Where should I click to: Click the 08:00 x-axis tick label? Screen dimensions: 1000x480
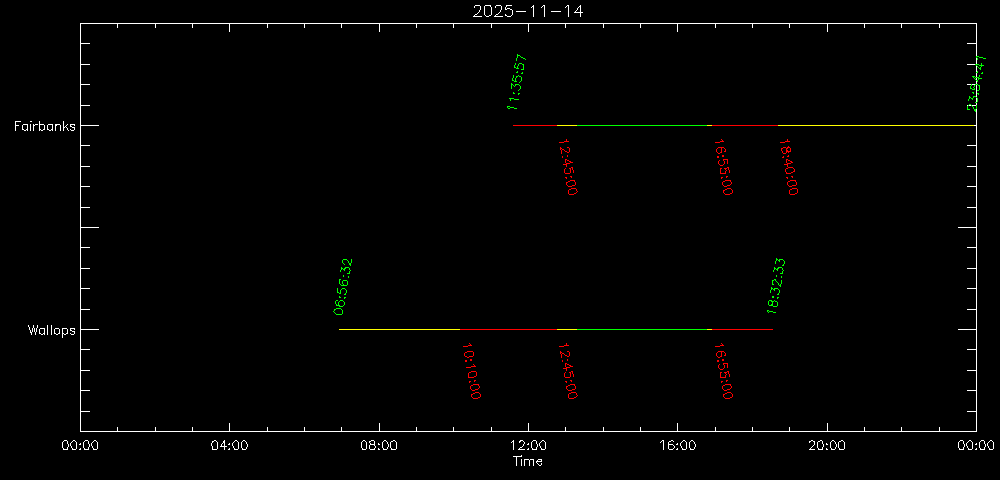[378, 446]
